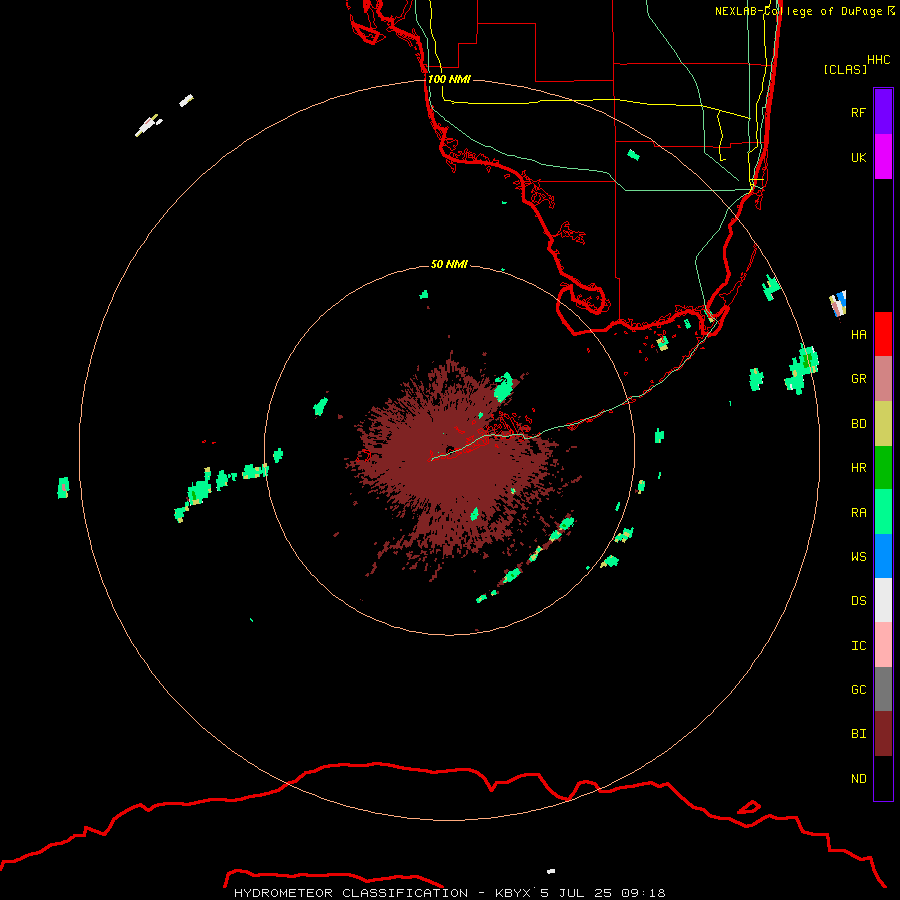Viewport: 900px width, 900px height.
Task: Click the "IC" legend label
Action: pos(858,645)
